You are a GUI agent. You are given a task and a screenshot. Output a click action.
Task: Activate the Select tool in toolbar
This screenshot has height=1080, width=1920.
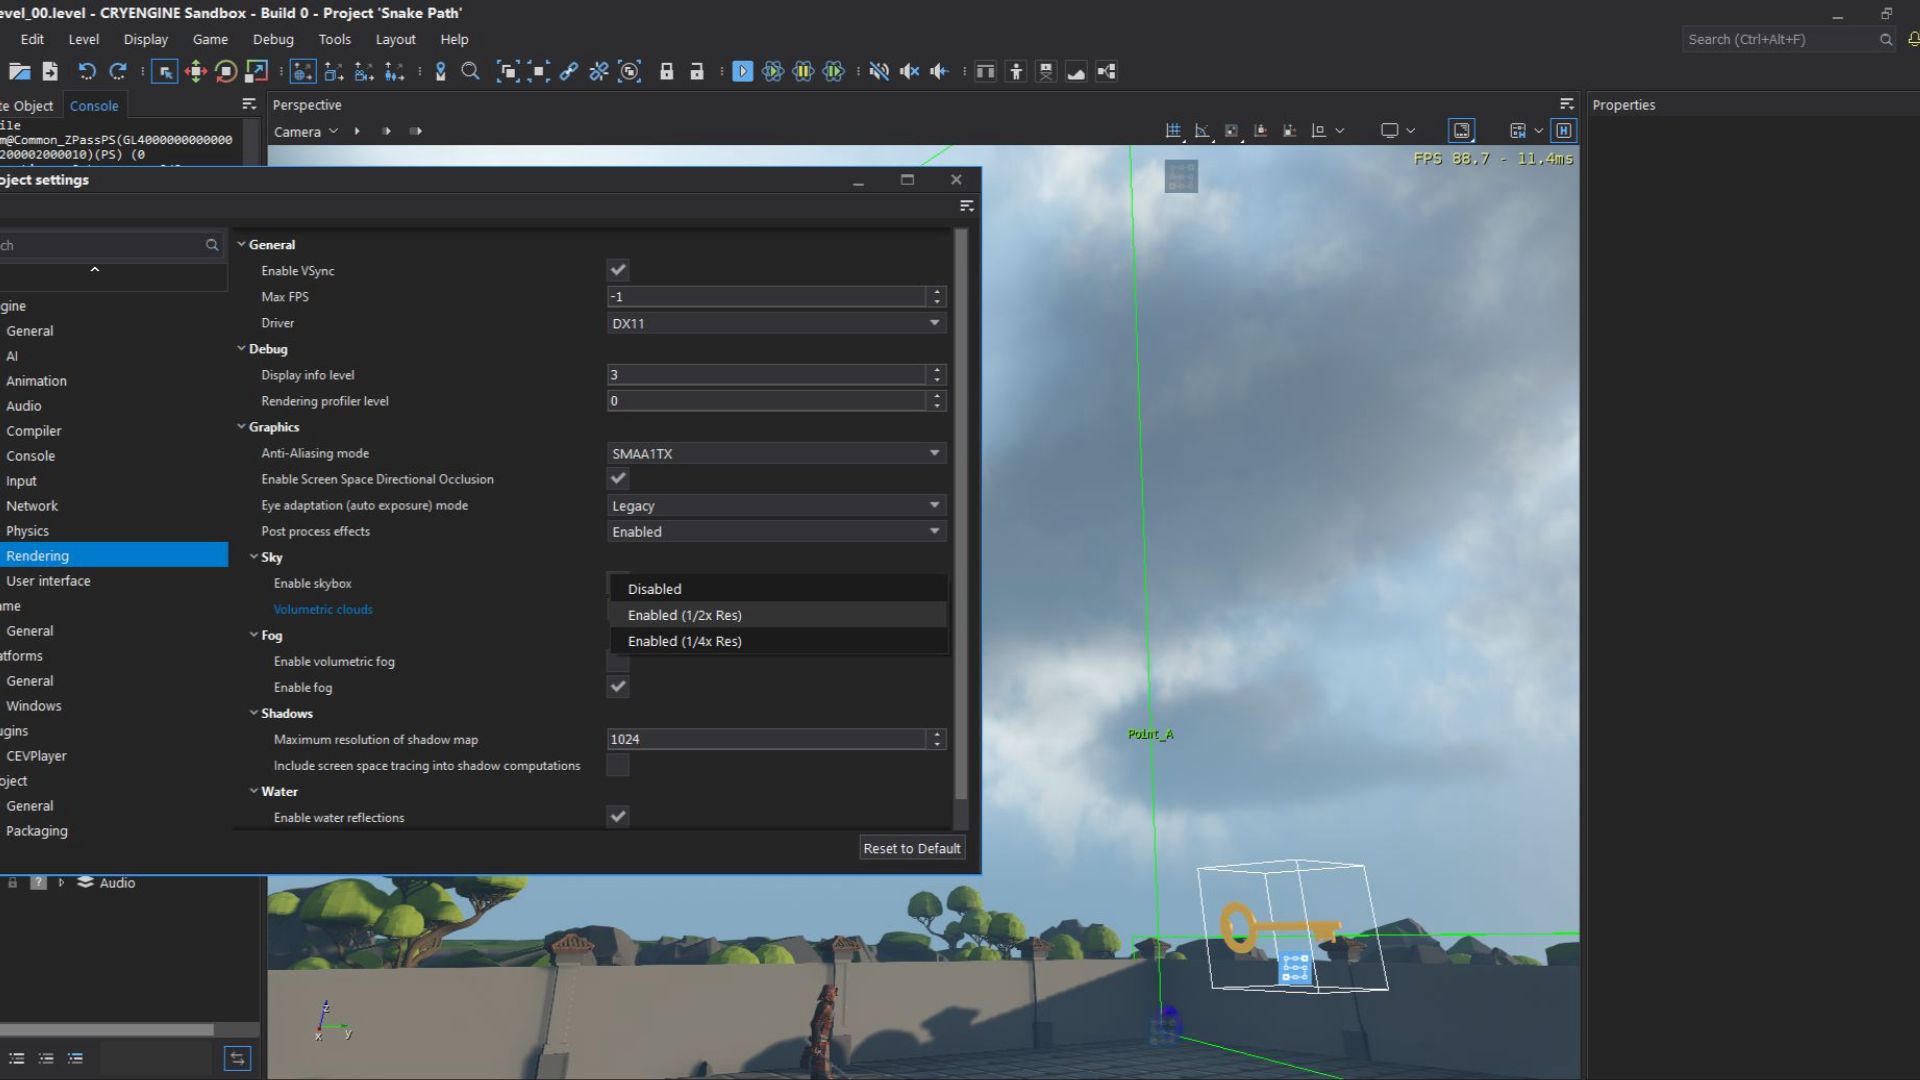tap(165, 71)
